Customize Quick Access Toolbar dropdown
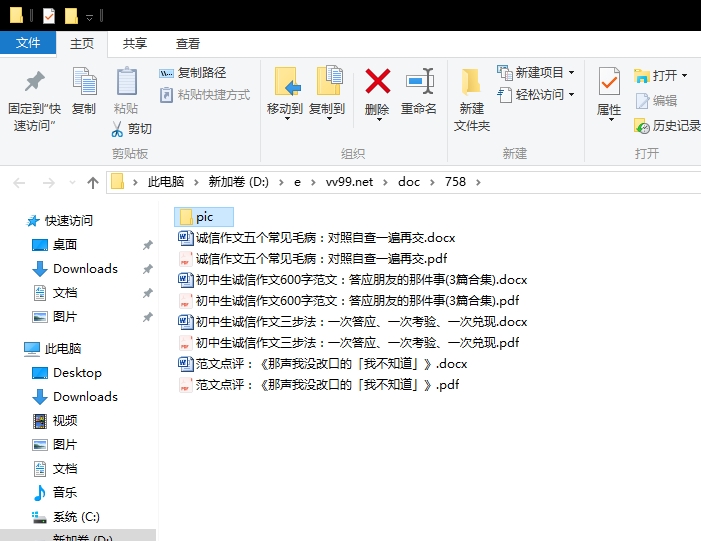This screenshot has width=701, height=541. [x=89, y=17]
